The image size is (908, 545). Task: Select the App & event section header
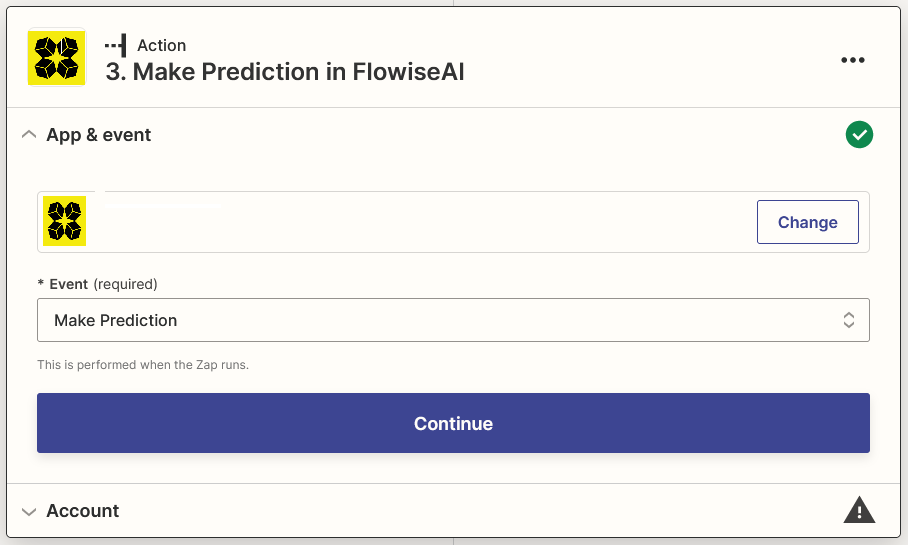99,135
